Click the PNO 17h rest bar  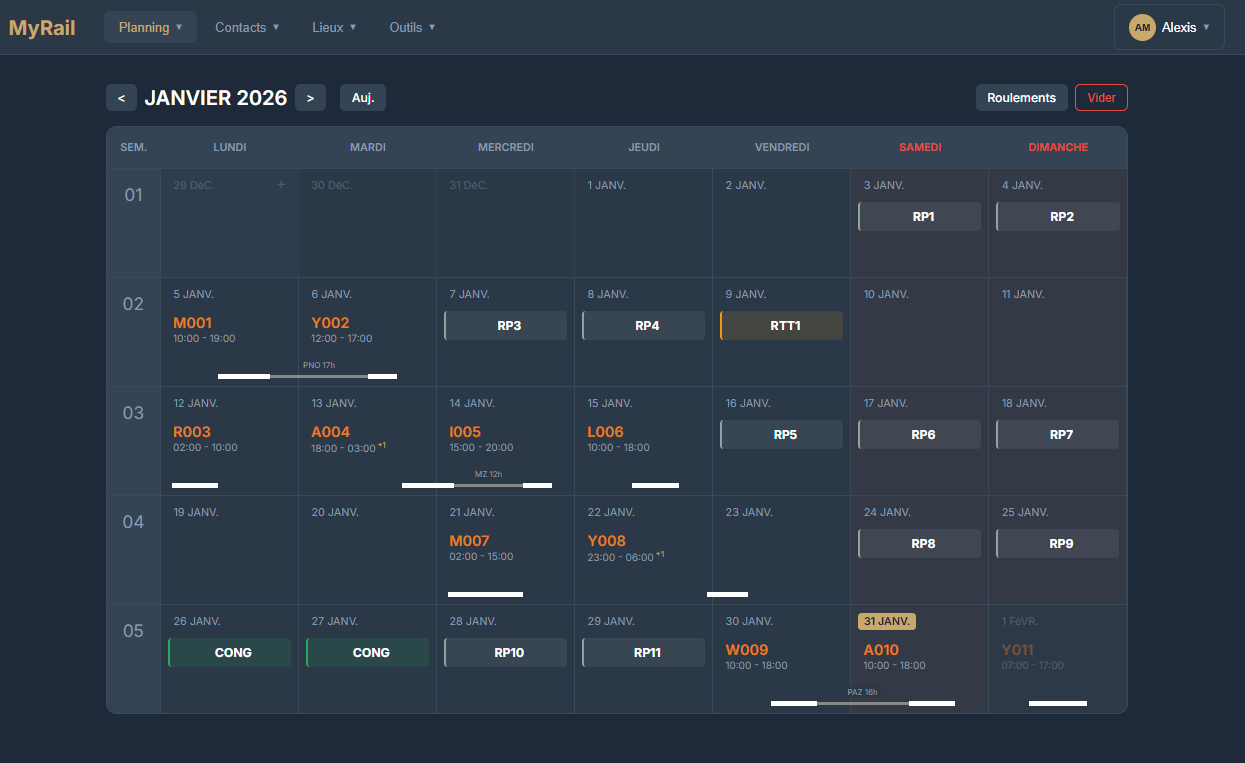pyautogui.click(x=318, y=376)
